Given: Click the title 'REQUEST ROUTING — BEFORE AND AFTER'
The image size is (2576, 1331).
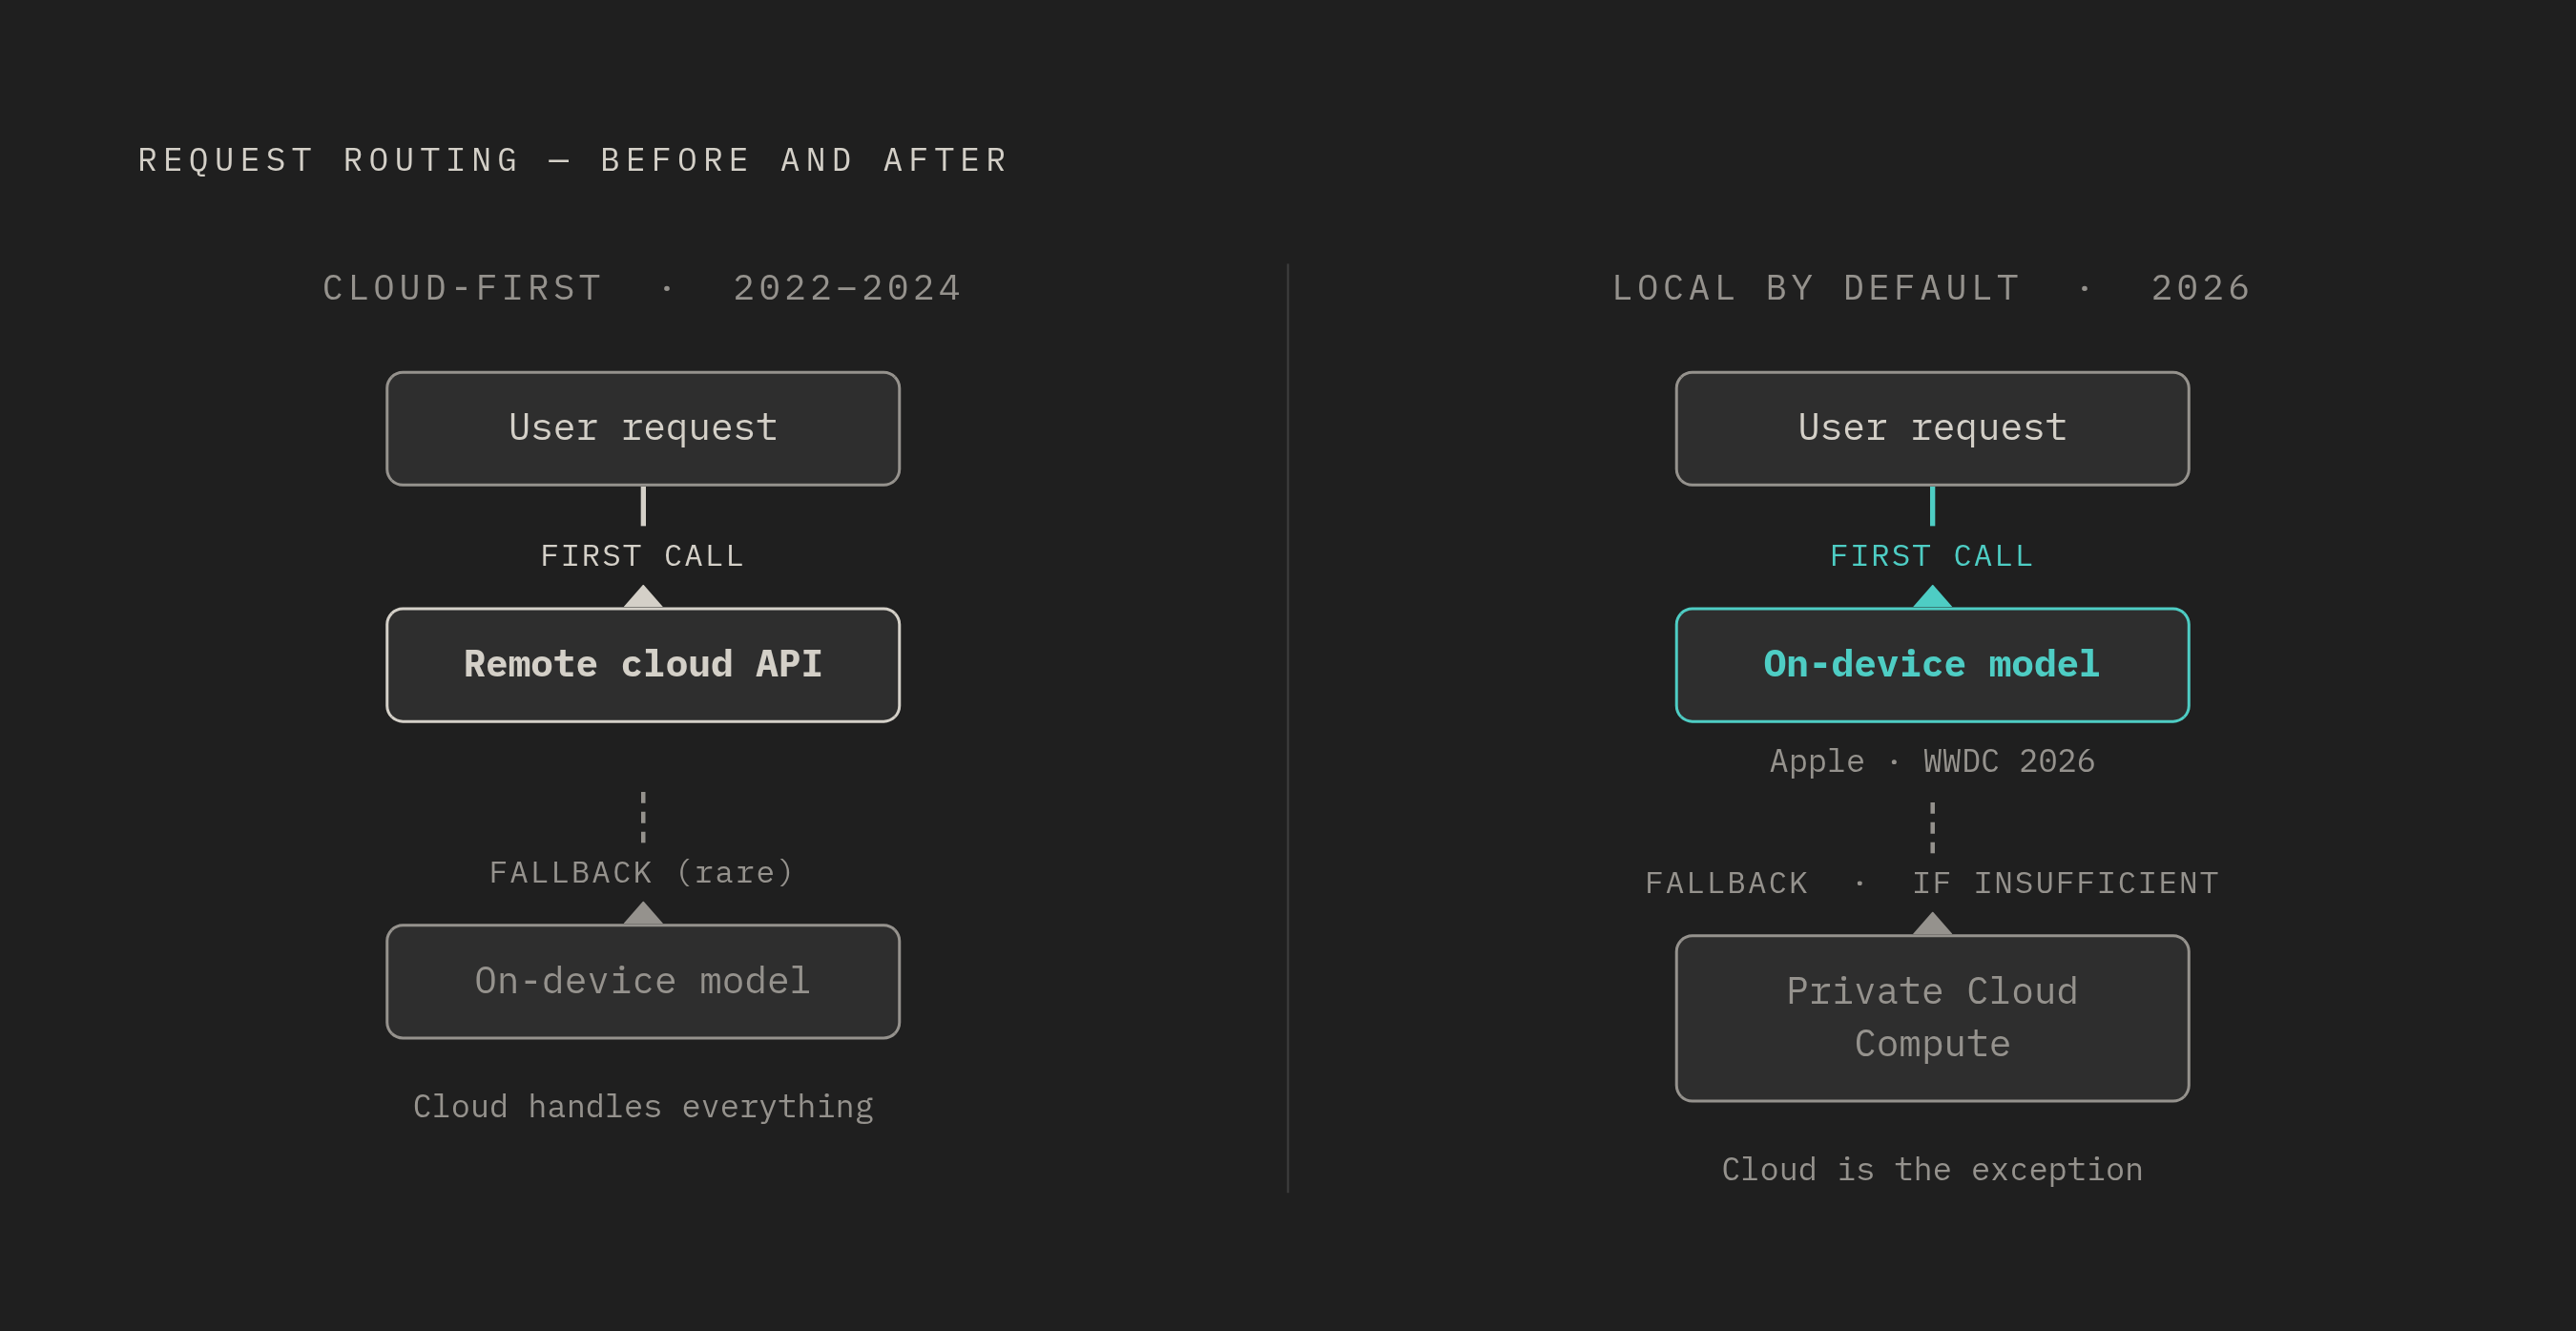Looking at the screenshot, I should pyautogui.click(x=573, y=160).
